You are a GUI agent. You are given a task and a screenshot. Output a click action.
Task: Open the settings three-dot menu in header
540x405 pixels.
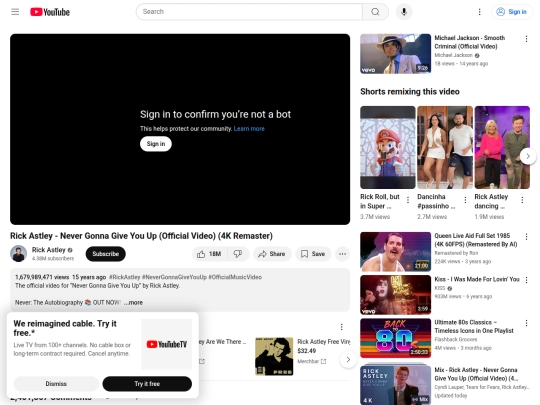coord(479,12)
